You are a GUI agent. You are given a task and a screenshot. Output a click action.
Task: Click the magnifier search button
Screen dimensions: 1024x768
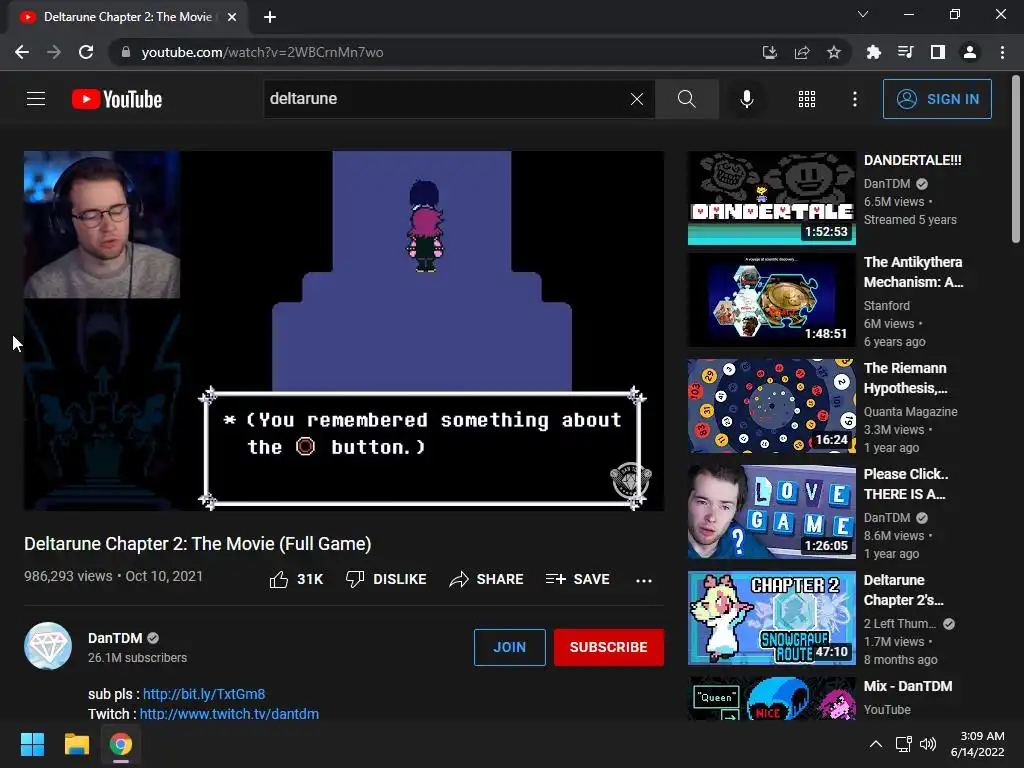coord(686,99)
